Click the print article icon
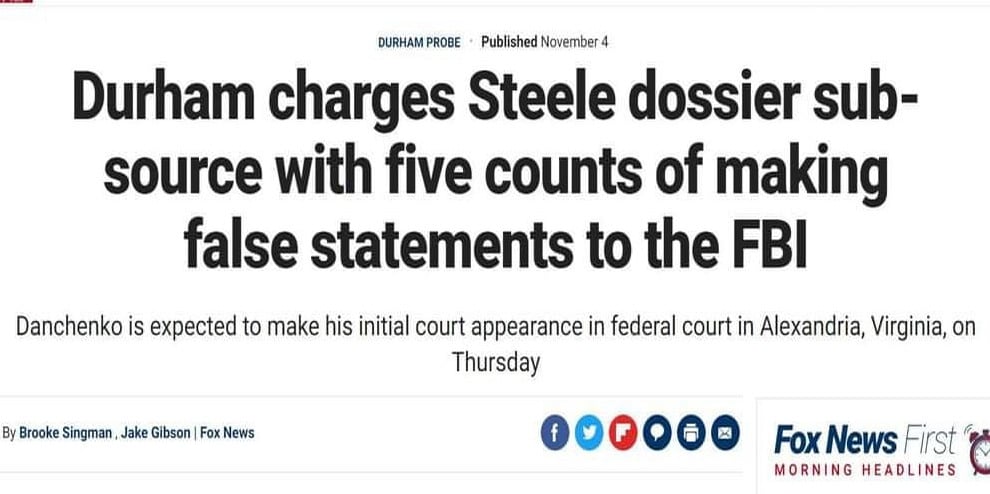Screen dimensions: 990x494 pos(691,433)
